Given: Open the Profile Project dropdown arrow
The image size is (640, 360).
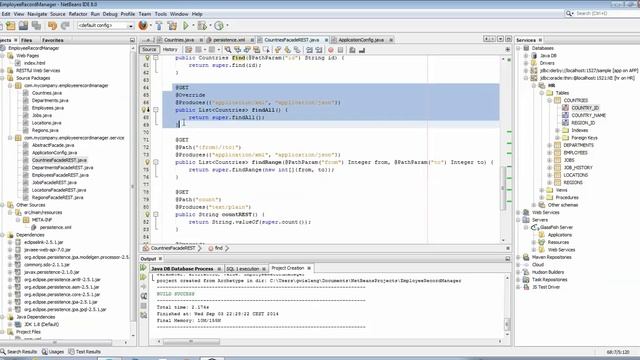Looking at the screenshot, I should [x=227, y=26].
